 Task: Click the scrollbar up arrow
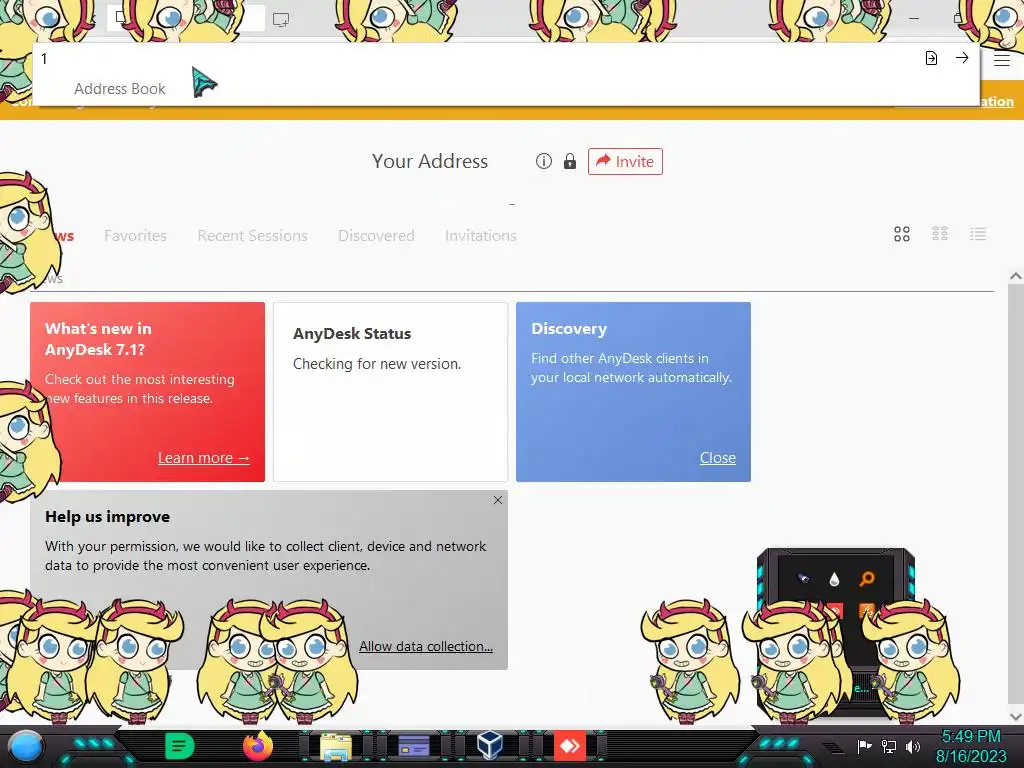[x=1016, y=276]
